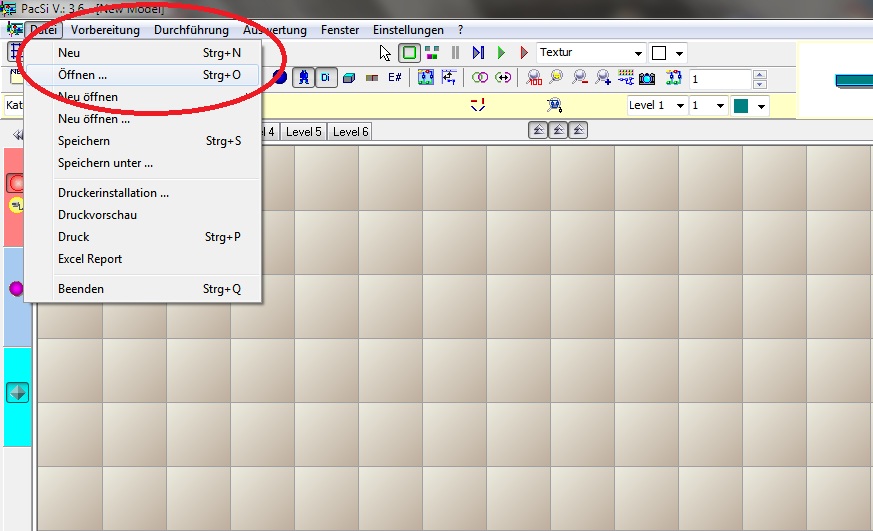Open the Fenster menu

340,30
